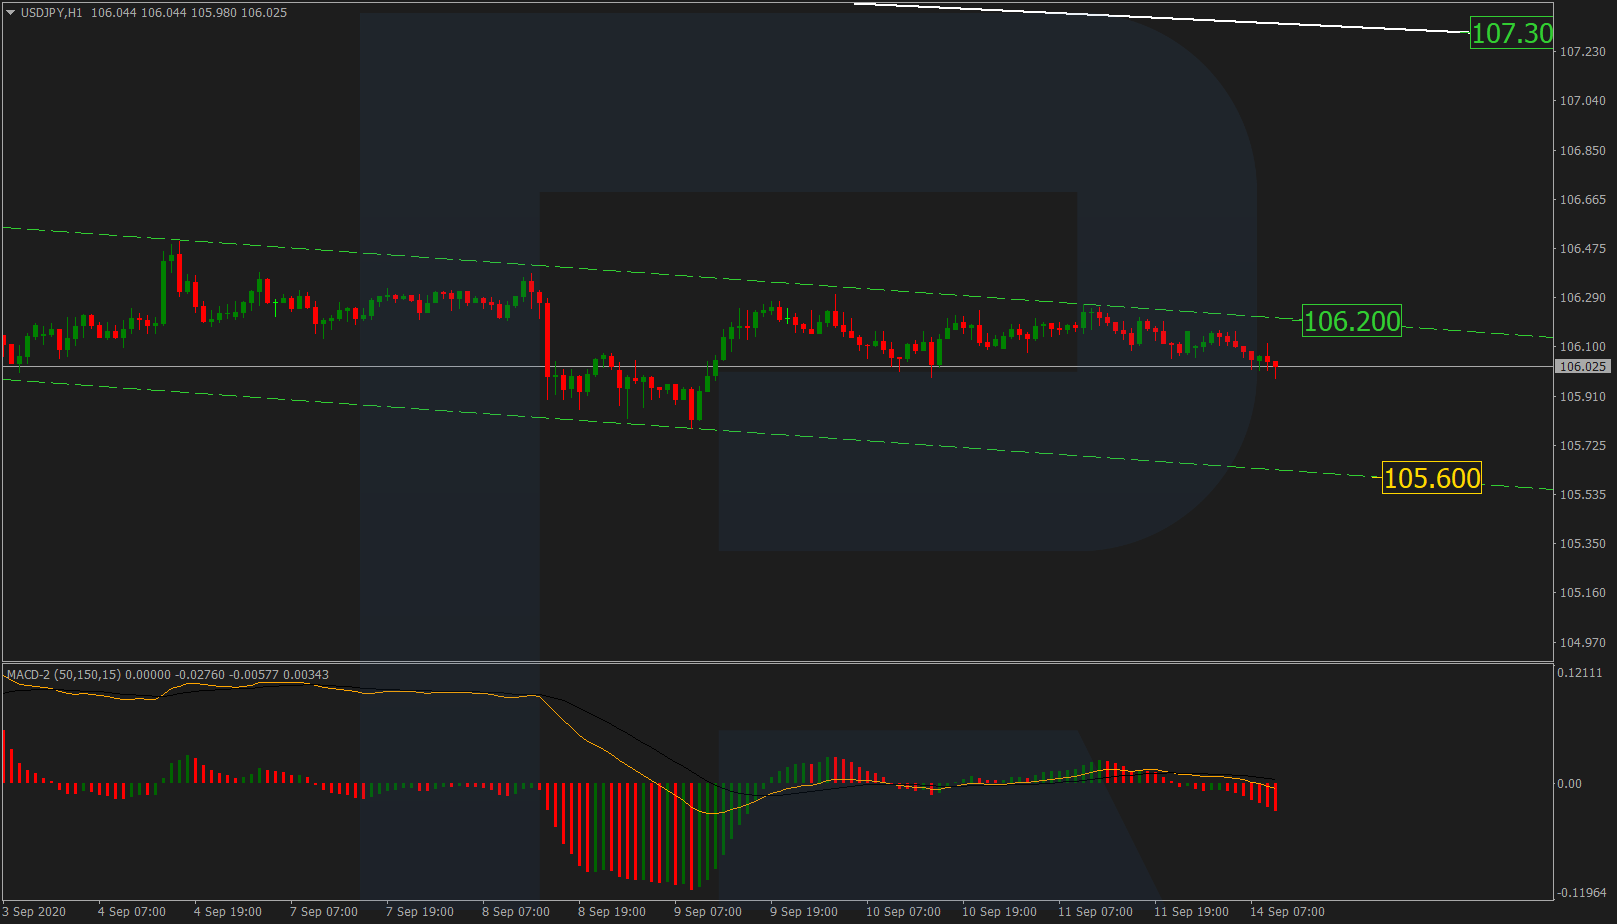Click the -0.11964 MACD scale value

(x=1582, y=893)
